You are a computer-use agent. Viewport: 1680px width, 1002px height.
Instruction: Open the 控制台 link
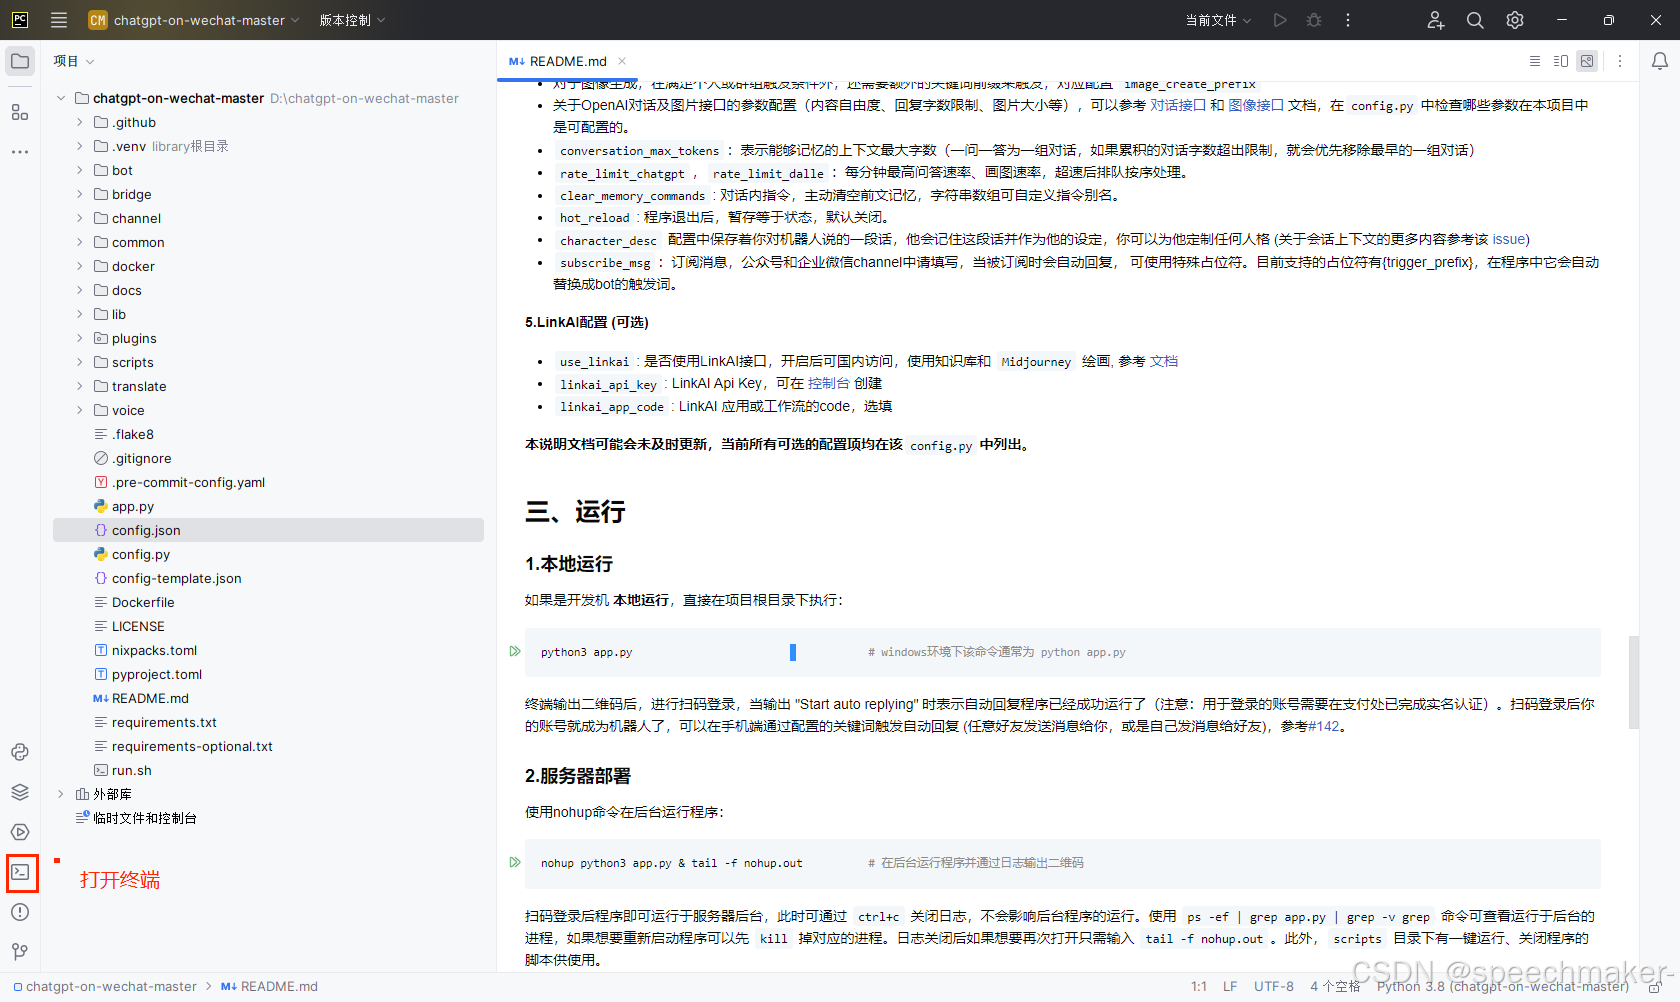[828, 383]
